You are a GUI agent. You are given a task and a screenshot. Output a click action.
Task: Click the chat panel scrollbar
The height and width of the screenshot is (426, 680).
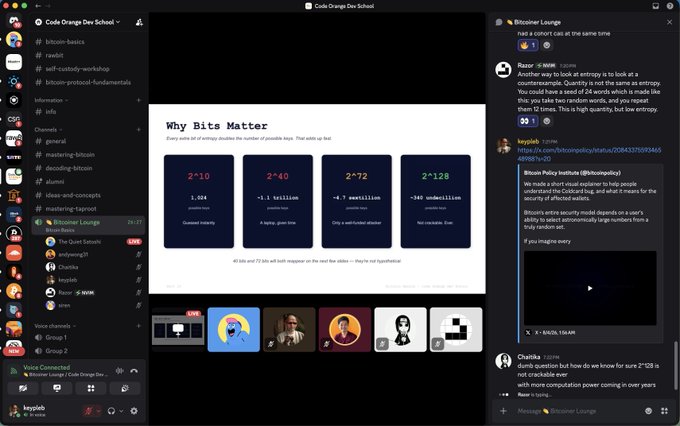pyautogui.click(x=675, y=365)
